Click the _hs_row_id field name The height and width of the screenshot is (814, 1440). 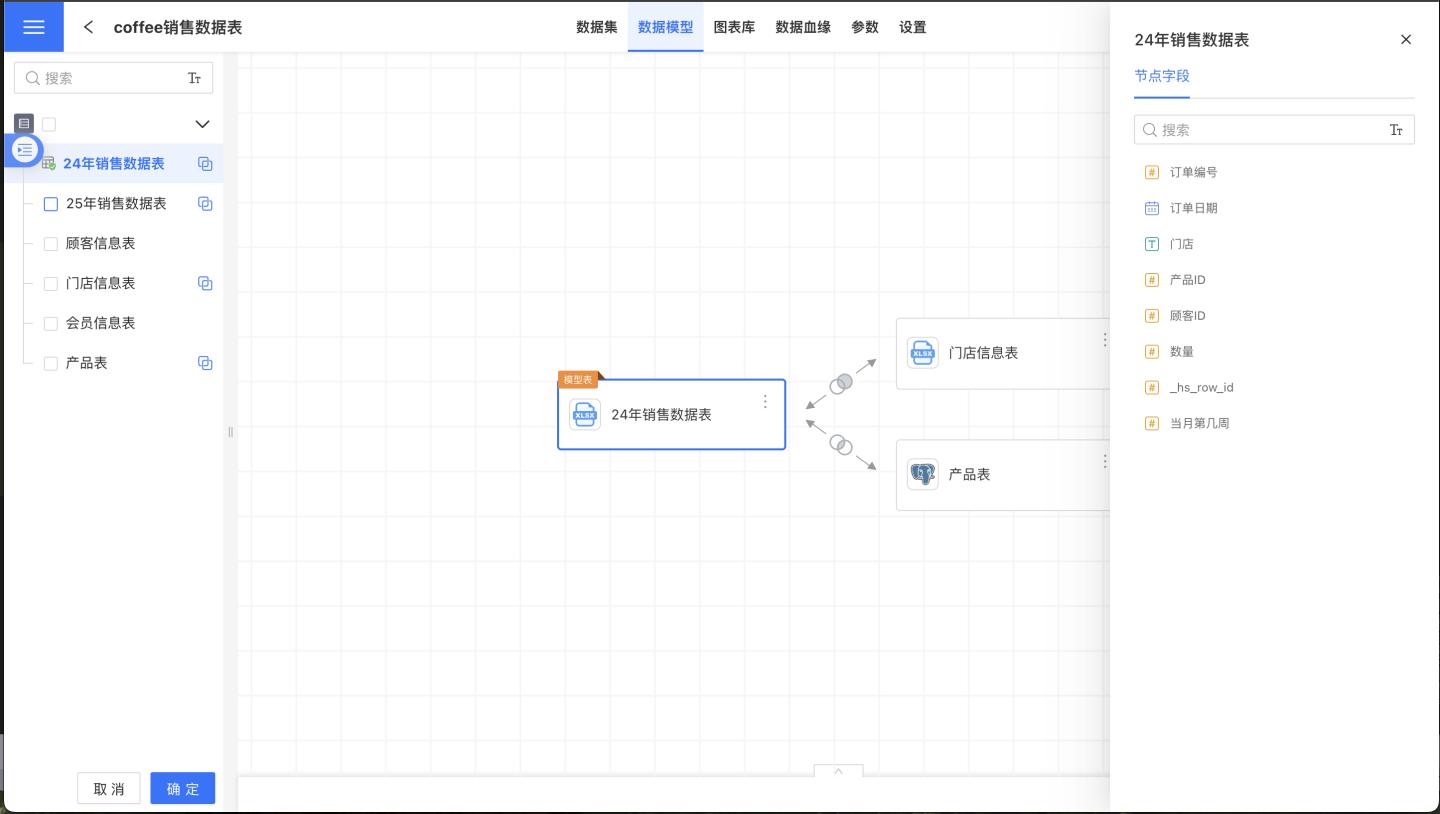[x=1202, y=388]
